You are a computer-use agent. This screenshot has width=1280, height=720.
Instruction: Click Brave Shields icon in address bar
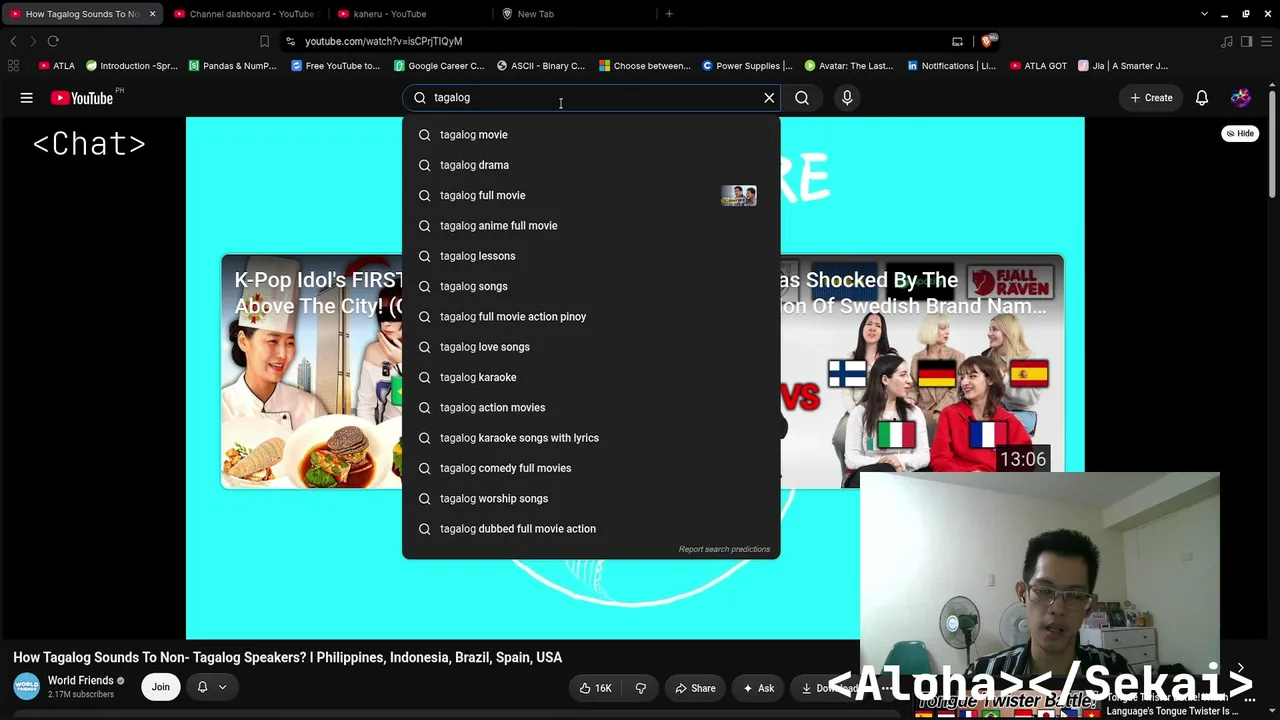[987, 41]
